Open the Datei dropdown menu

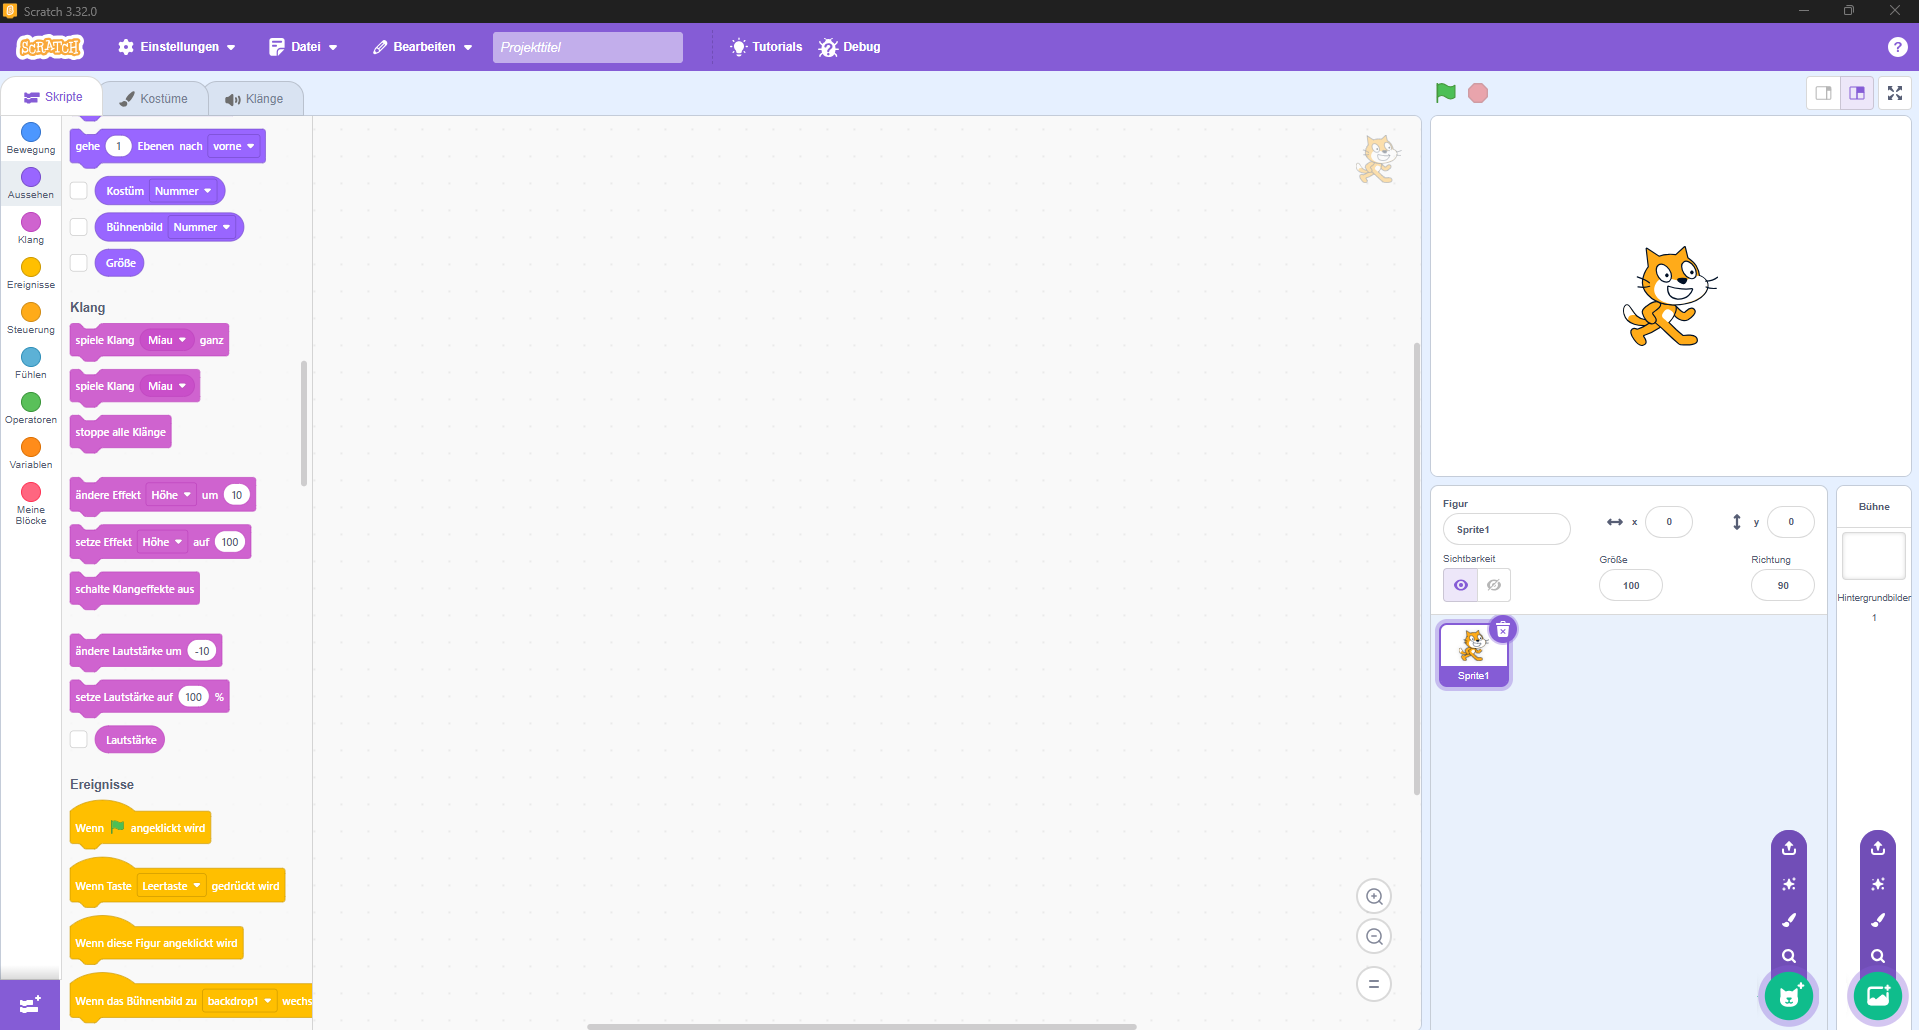(x=304, y=47)
